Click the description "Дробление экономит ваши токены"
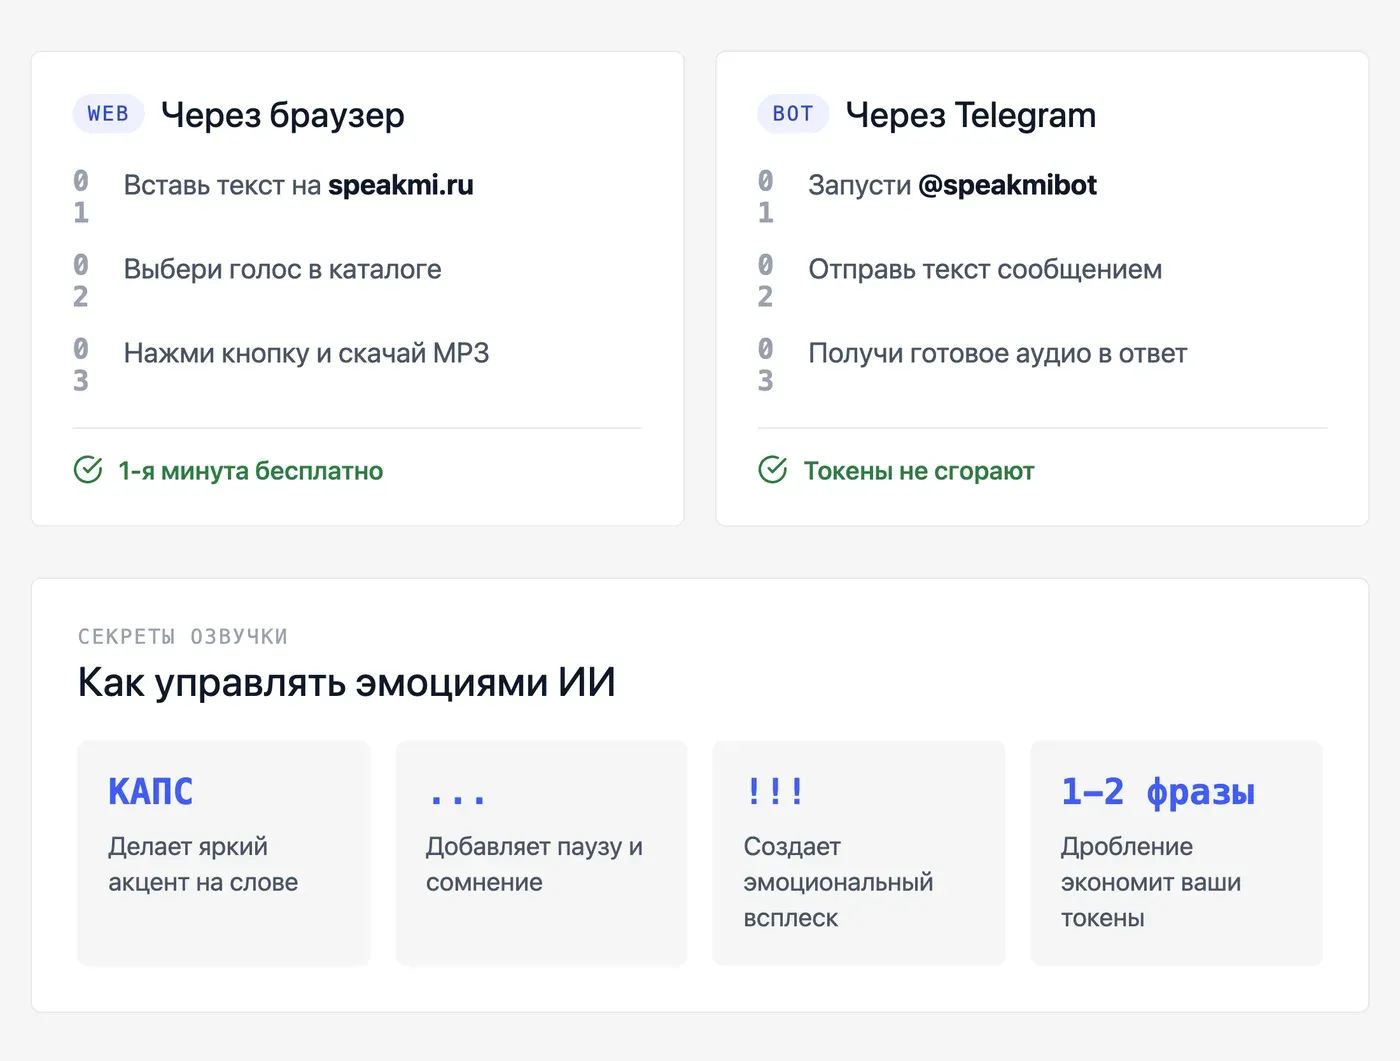Screen dimensions: 1400x1061 pyautogui.click(x=1151, y=882)
